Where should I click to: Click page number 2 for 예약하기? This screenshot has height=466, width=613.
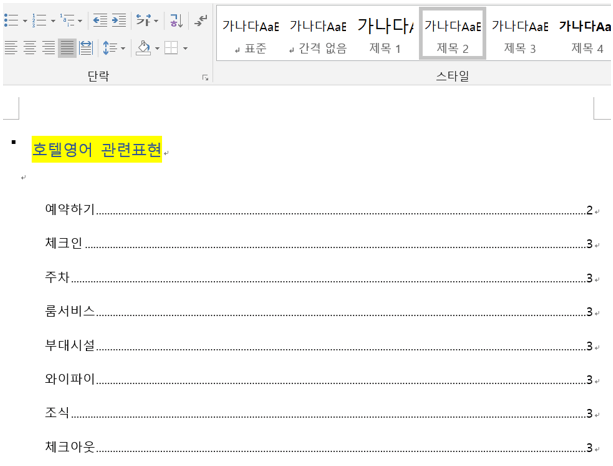tap(590, 210)
